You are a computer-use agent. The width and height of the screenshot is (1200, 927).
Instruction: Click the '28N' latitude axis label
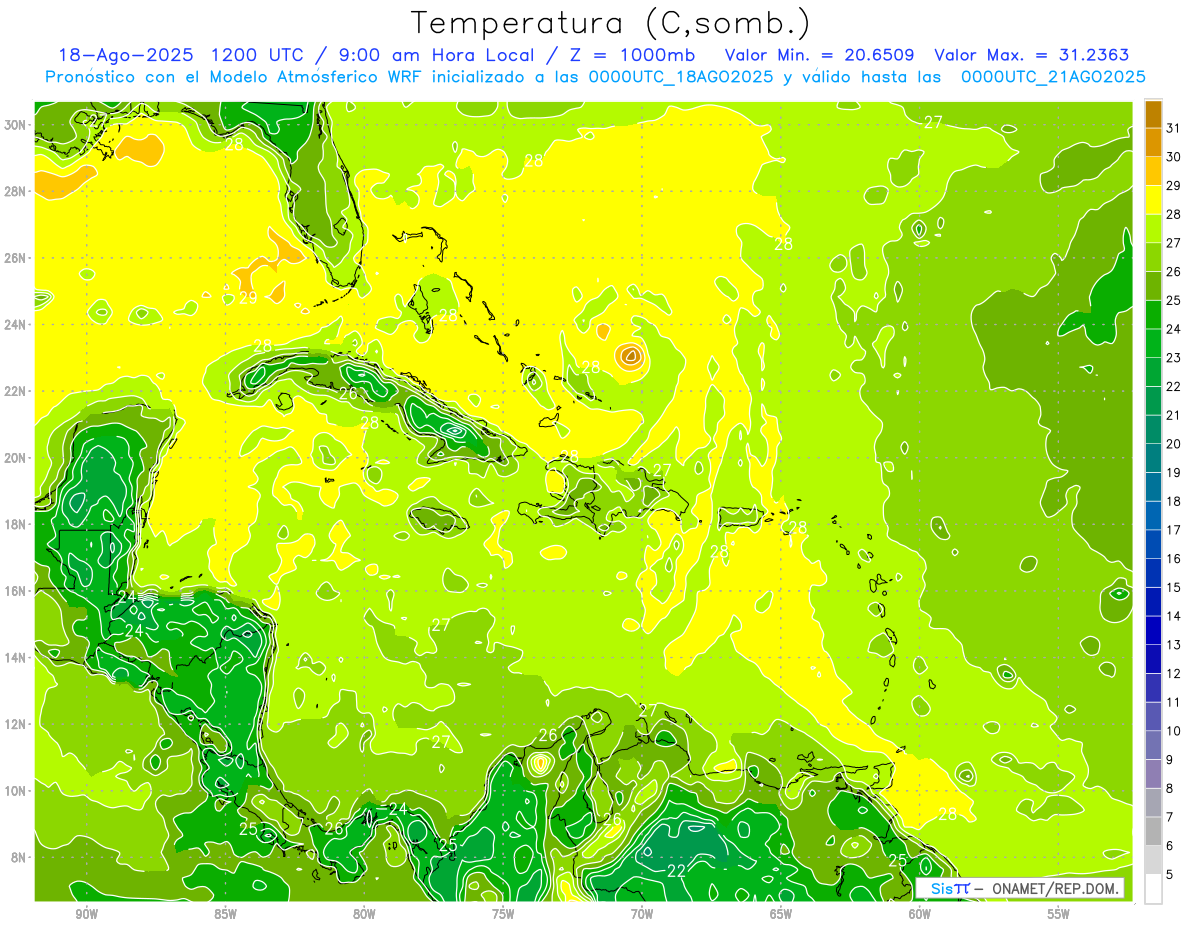point(16,191)
